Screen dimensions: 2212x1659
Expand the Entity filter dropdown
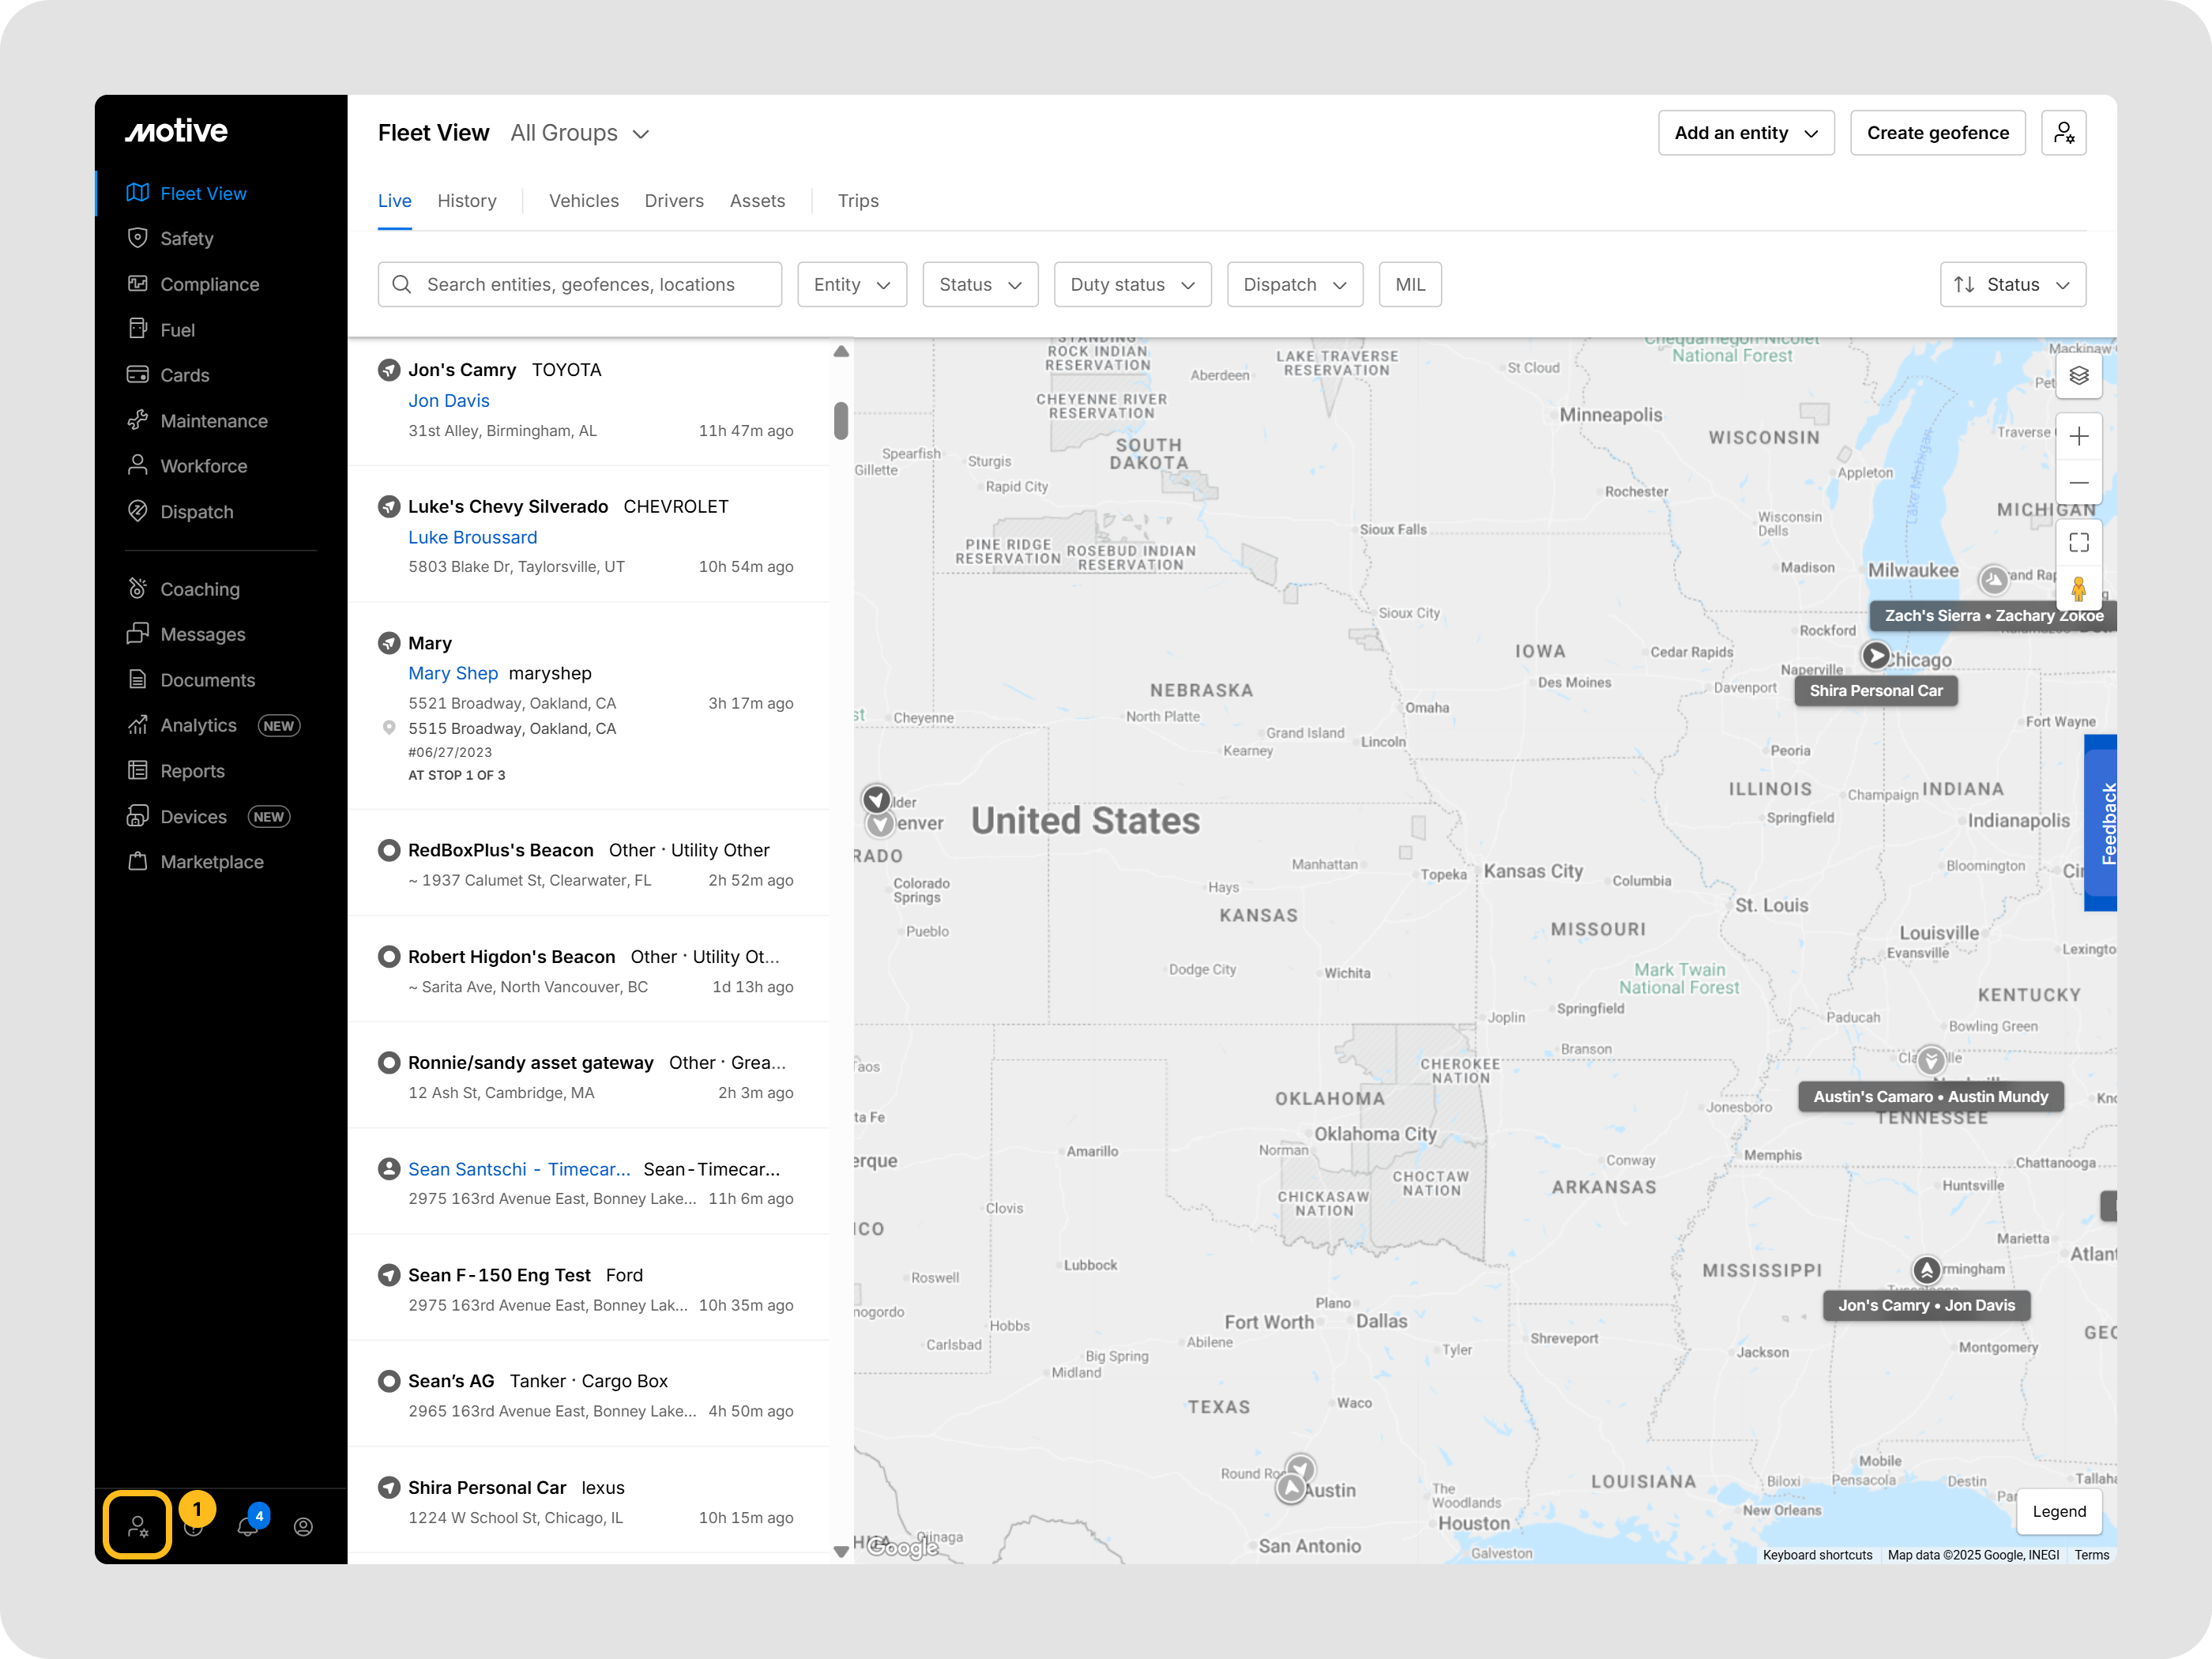coord(851,285)
